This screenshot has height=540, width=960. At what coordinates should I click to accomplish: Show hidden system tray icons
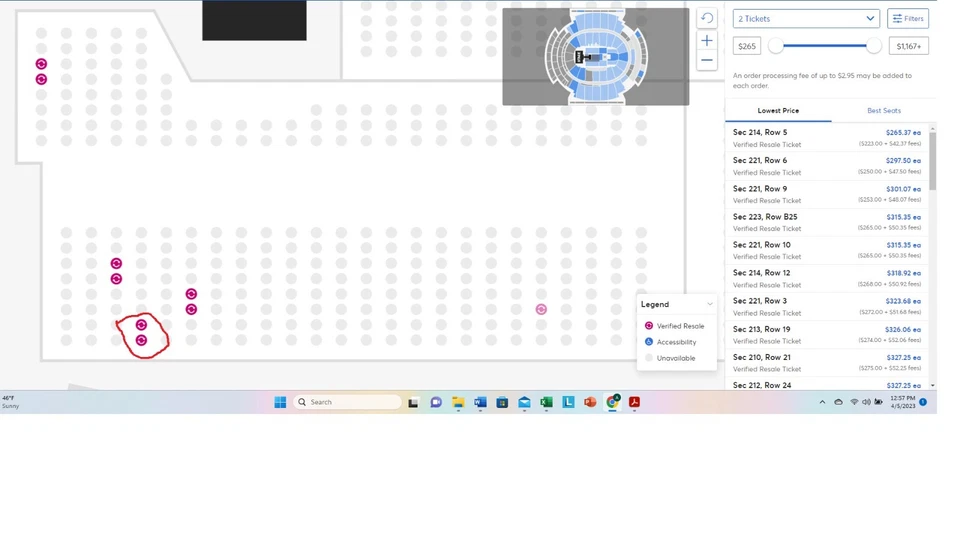click(822, 402)
